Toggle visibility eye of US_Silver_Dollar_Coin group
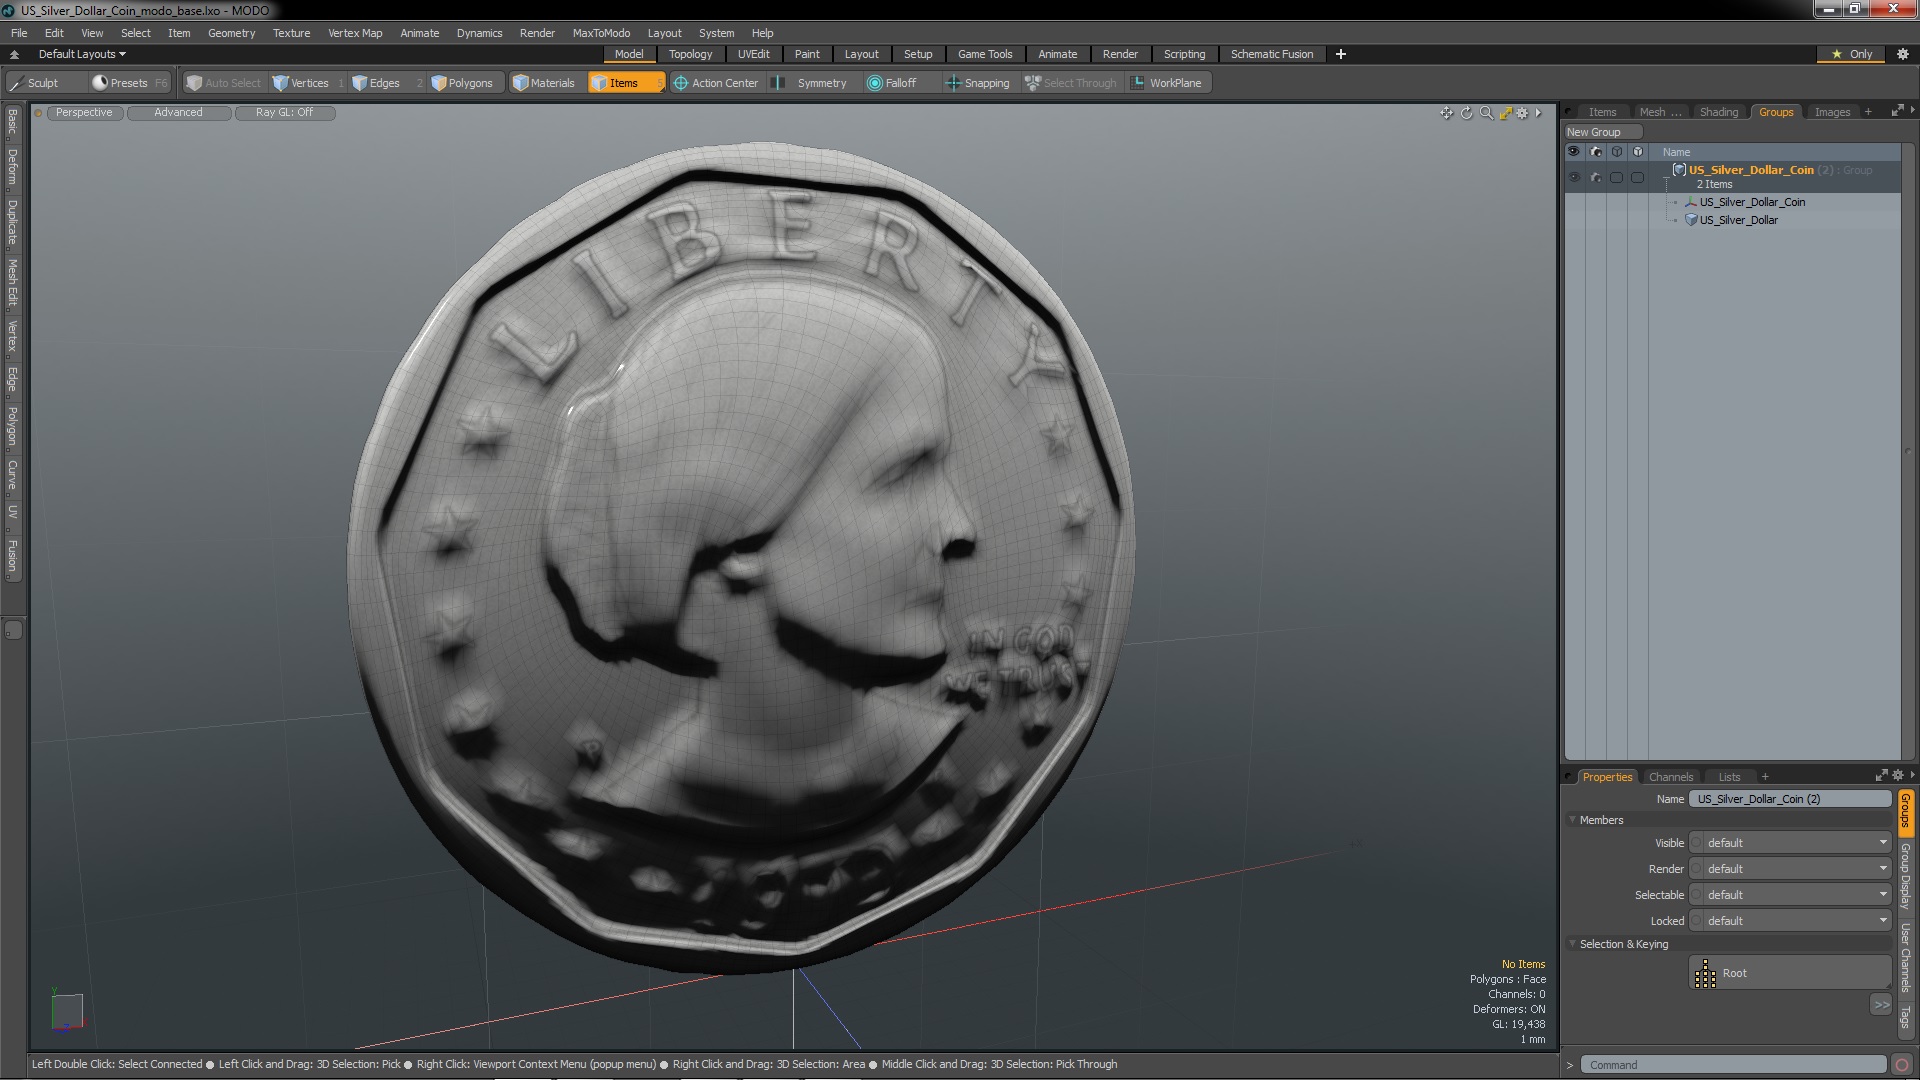Screen dimensions: 1920x1080 coord(1574,178)
